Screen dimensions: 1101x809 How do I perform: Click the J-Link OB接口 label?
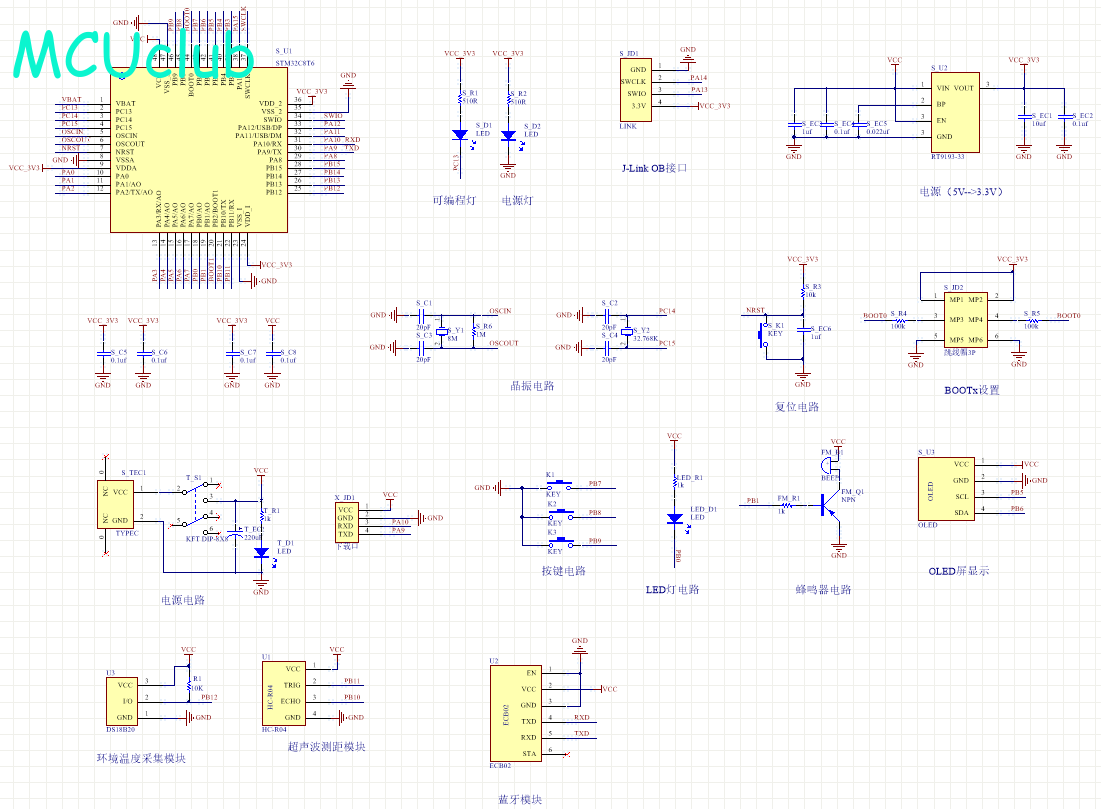point(654,169)
